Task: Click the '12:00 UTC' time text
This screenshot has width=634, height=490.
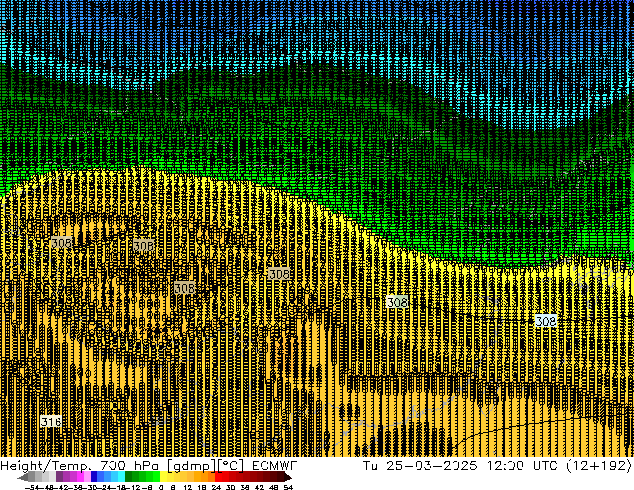Action: pos(522,466)
